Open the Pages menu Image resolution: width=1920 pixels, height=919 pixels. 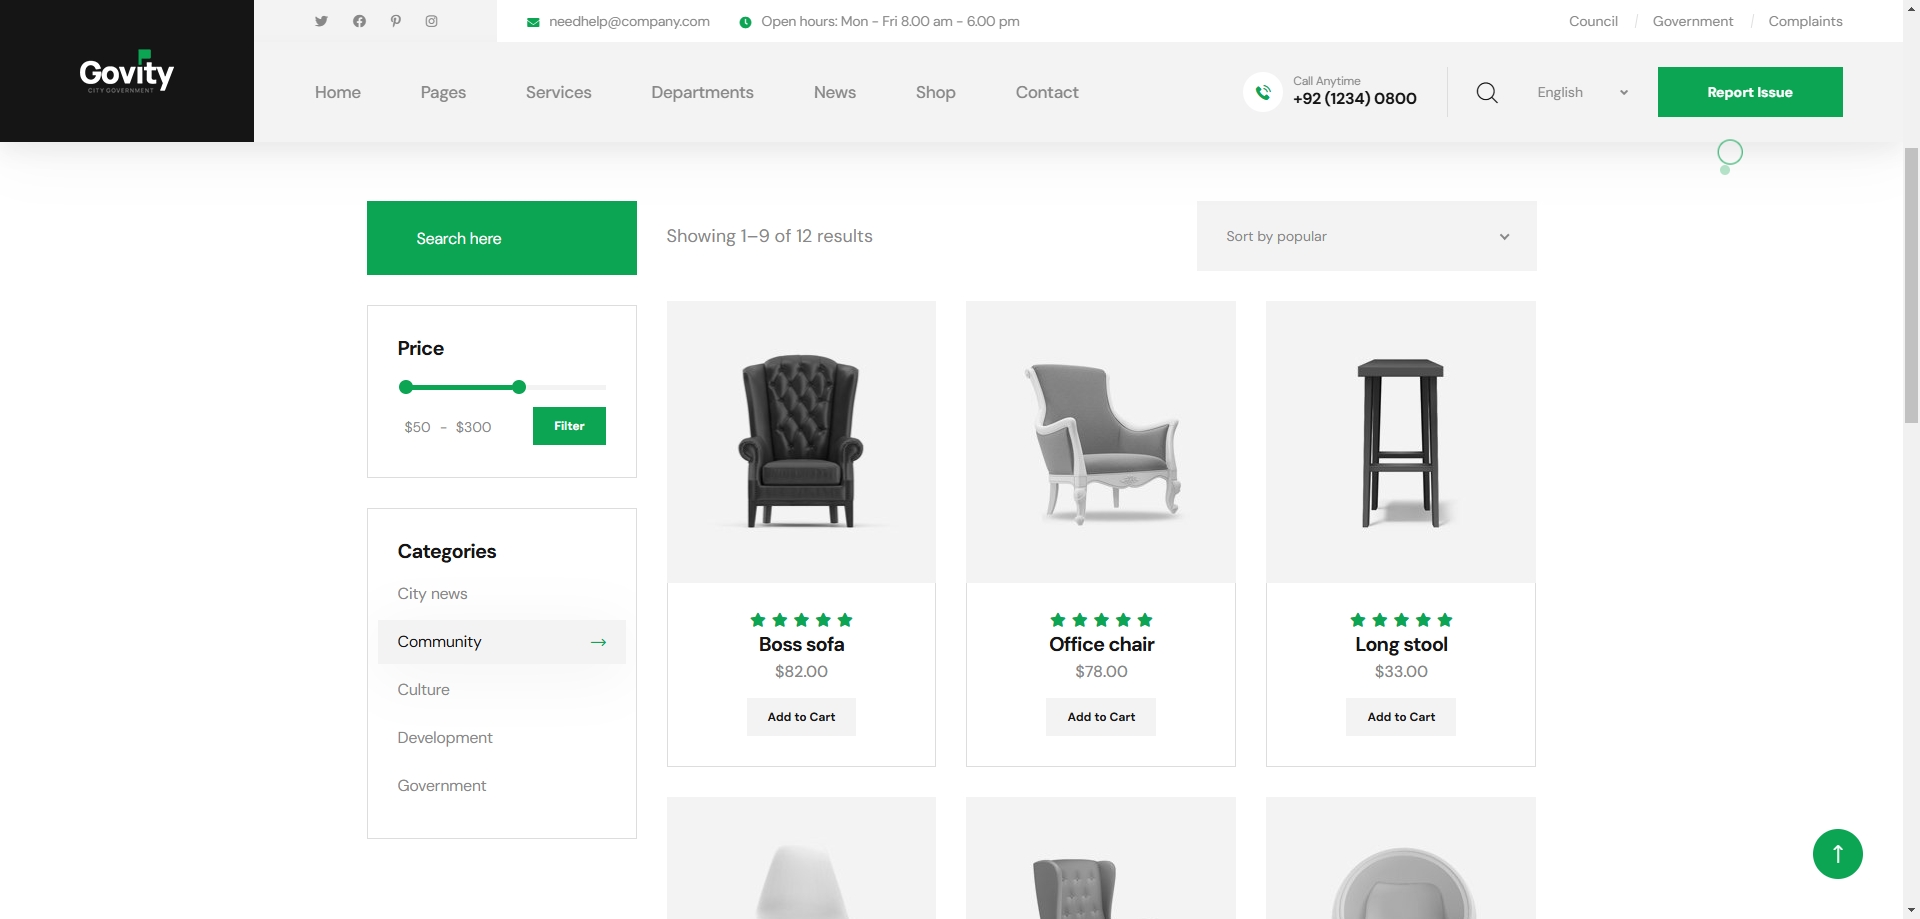[x=443, y=92]
